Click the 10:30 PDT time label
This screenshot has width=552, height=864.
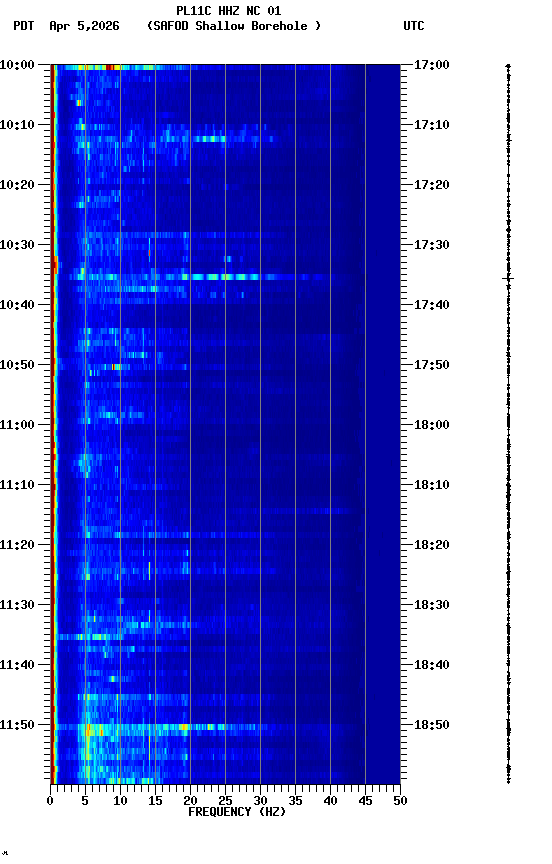(17, 245)
